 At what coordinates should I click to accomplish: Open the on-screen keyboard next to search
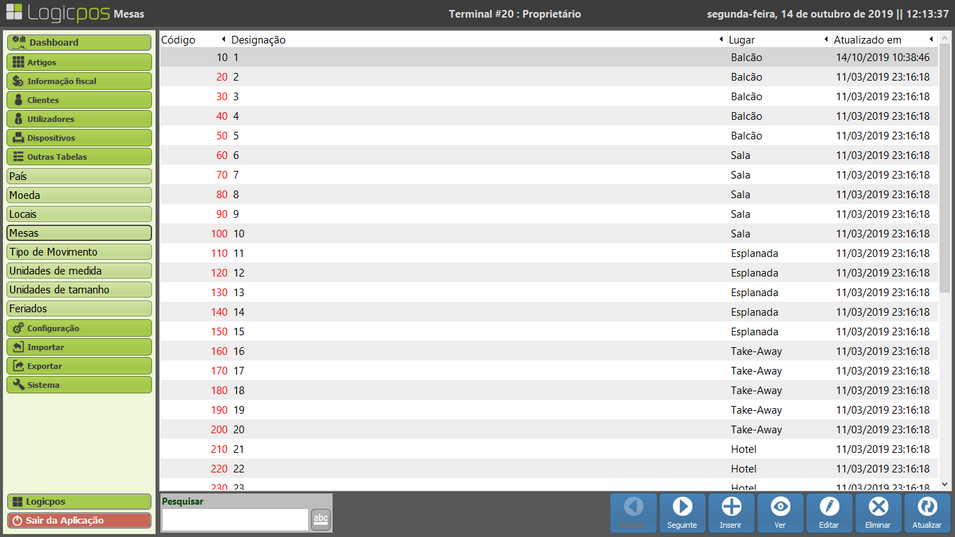[x=320, y=519]
